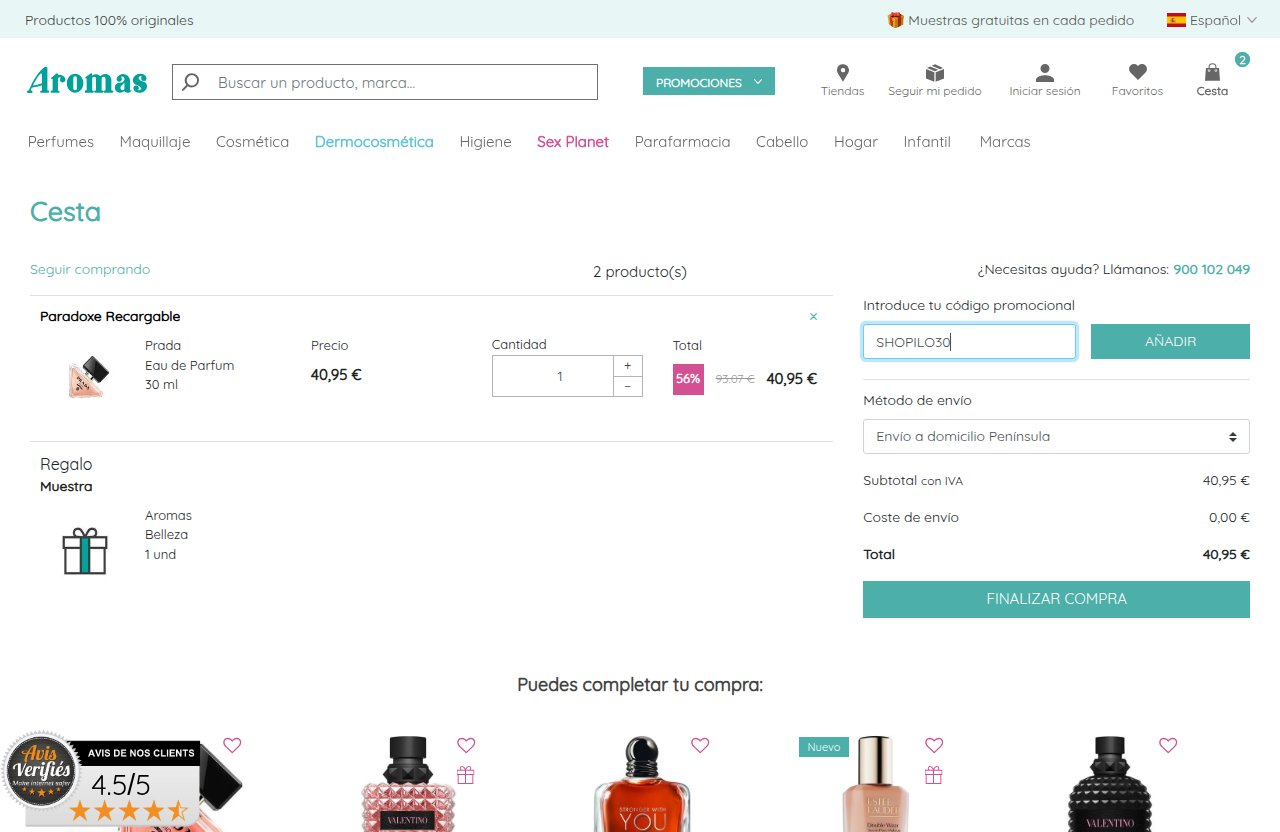Open the Parafarmacia menu

click(682, 142)
